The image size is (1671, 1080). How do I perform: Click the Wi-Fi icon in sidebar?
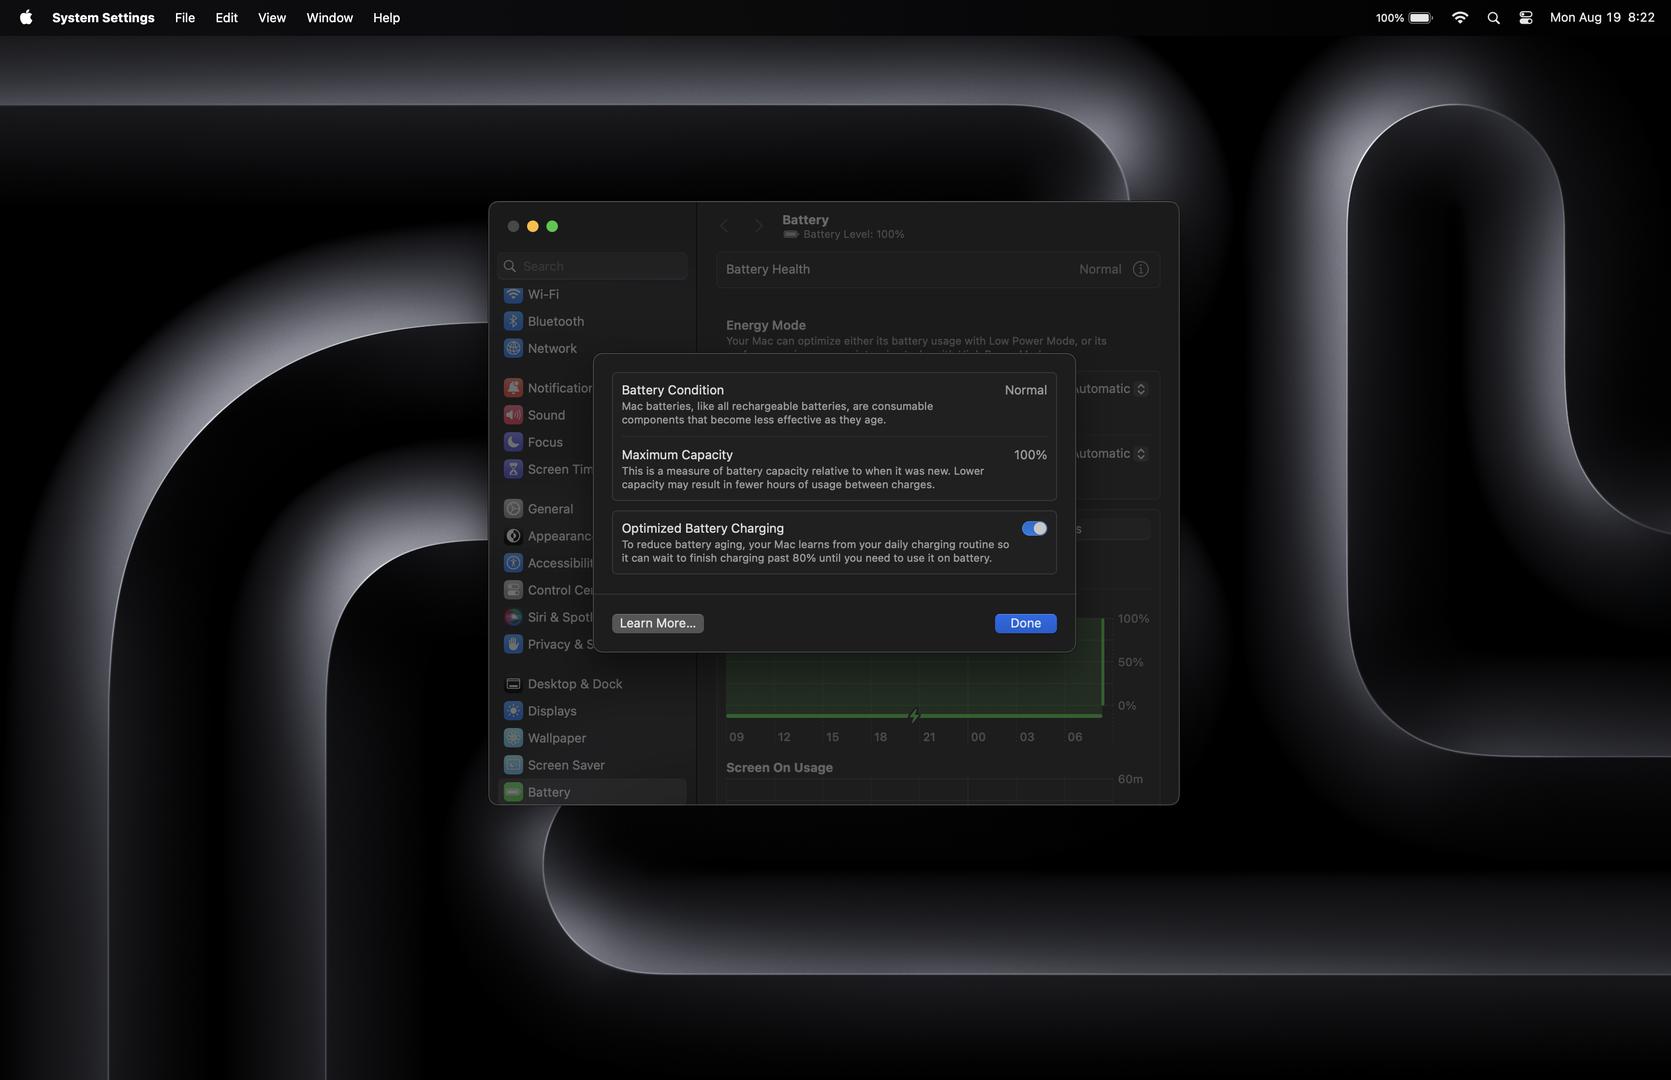tap(513, 294)
